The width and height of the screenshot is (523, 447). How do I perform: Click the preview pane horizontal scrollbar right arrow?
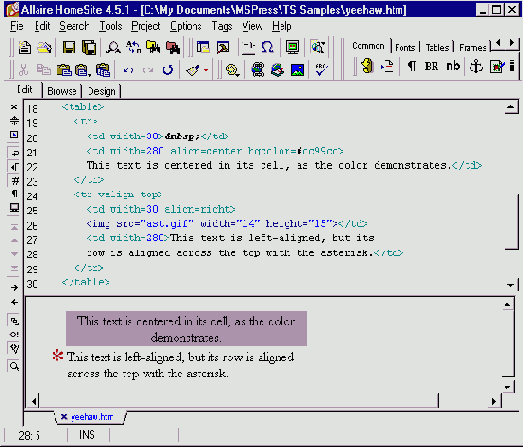(494, 401)
